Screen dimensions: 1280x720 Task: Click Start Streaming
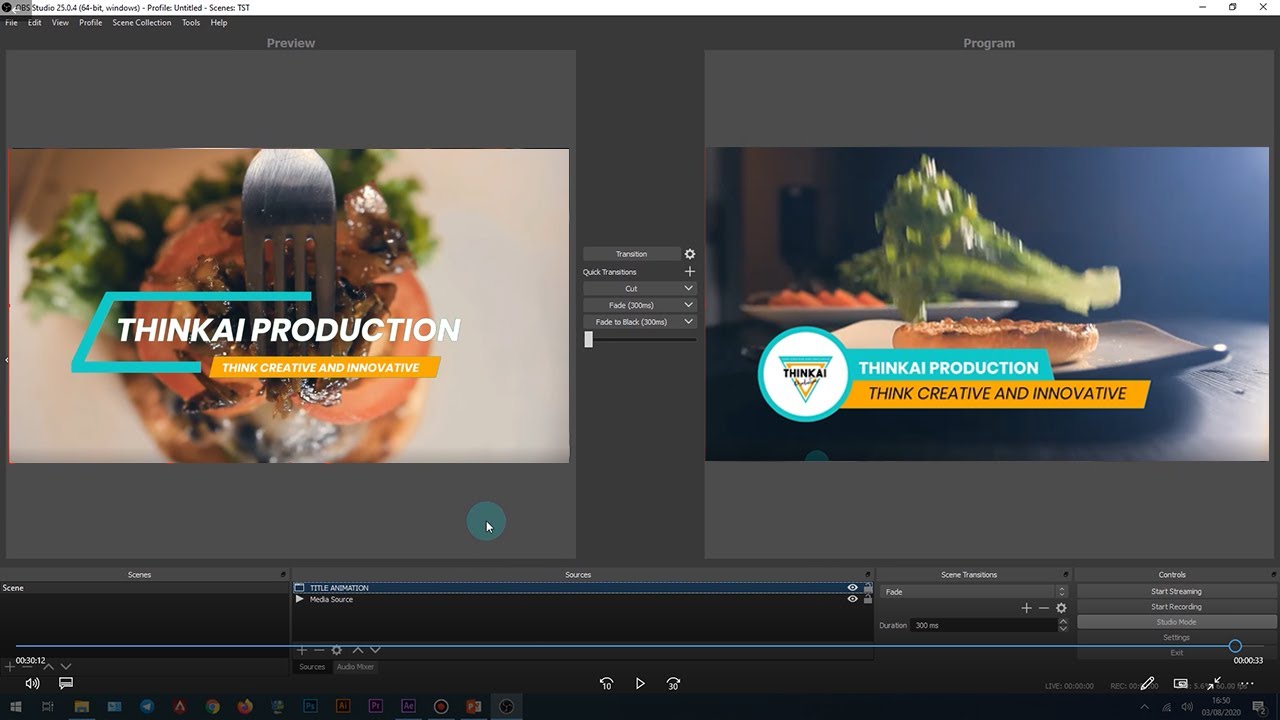click(1176, 591)
